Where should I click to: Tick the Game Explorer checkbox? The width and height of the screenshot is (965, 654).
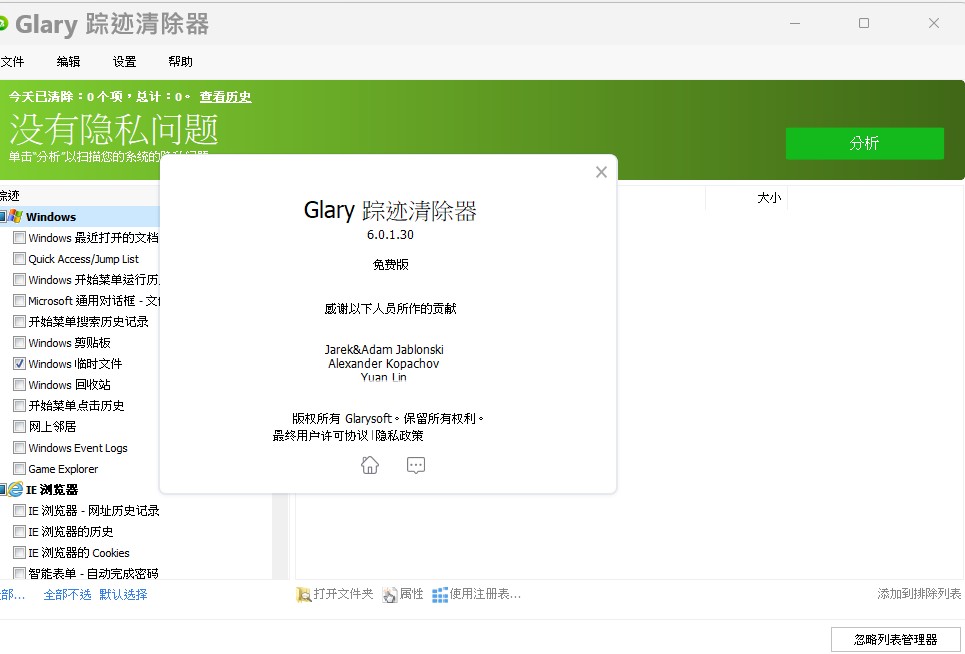point(19,469)
